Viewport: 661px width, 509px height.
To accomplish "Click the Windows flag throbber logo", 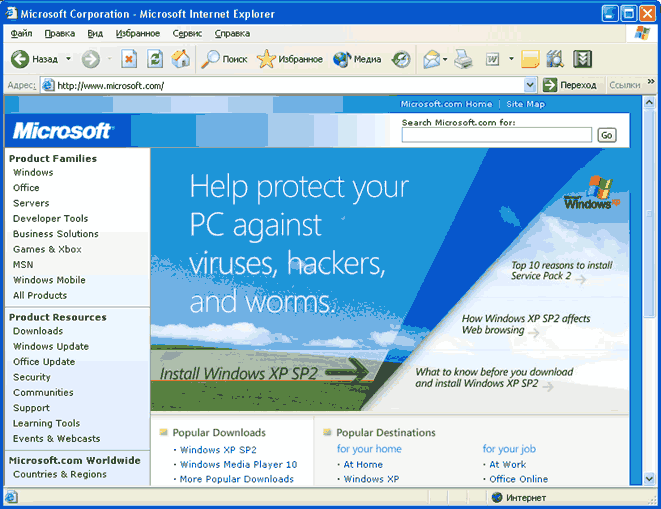I will (x=642, y=33).
